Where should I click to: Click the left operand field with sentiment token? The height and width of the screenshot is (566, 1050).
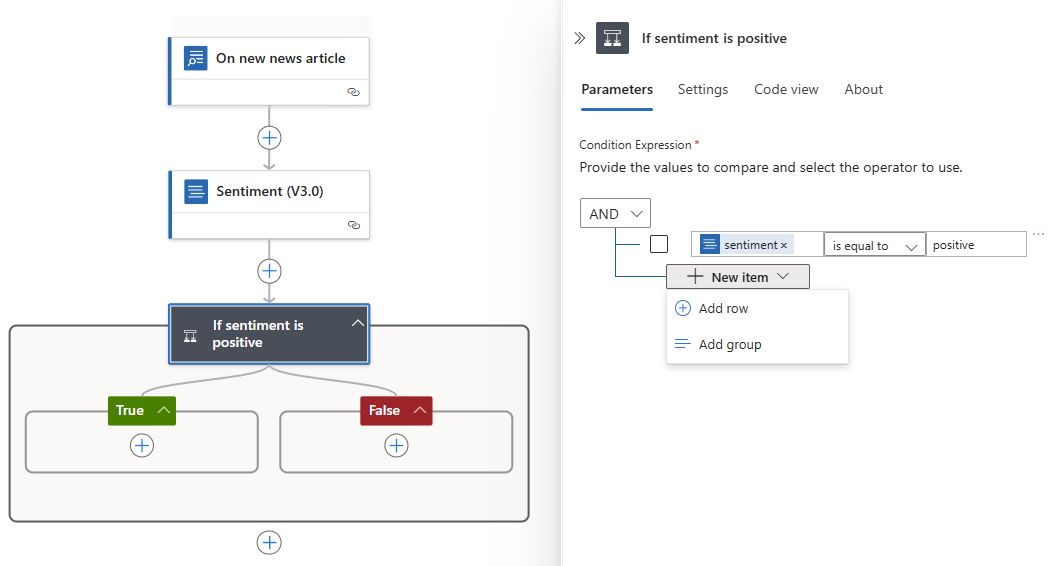tap(757, 244)
